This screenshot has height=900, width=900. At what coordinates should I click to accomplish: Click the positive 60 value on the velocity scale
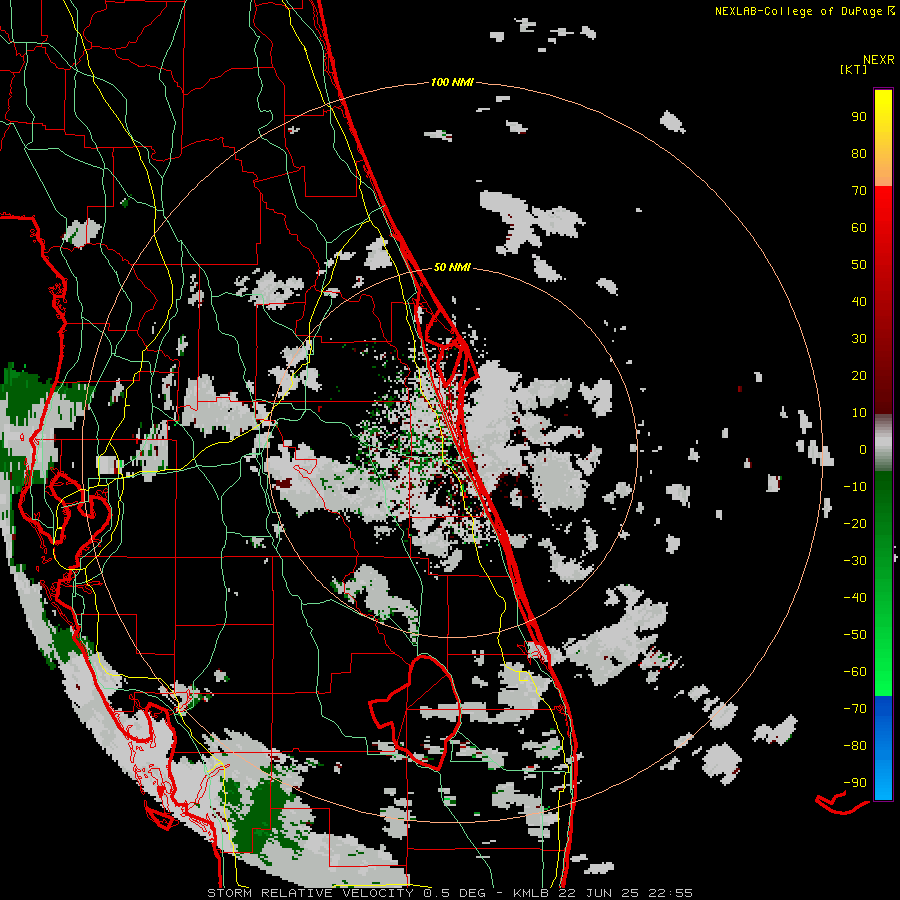[x=859, y=227]
